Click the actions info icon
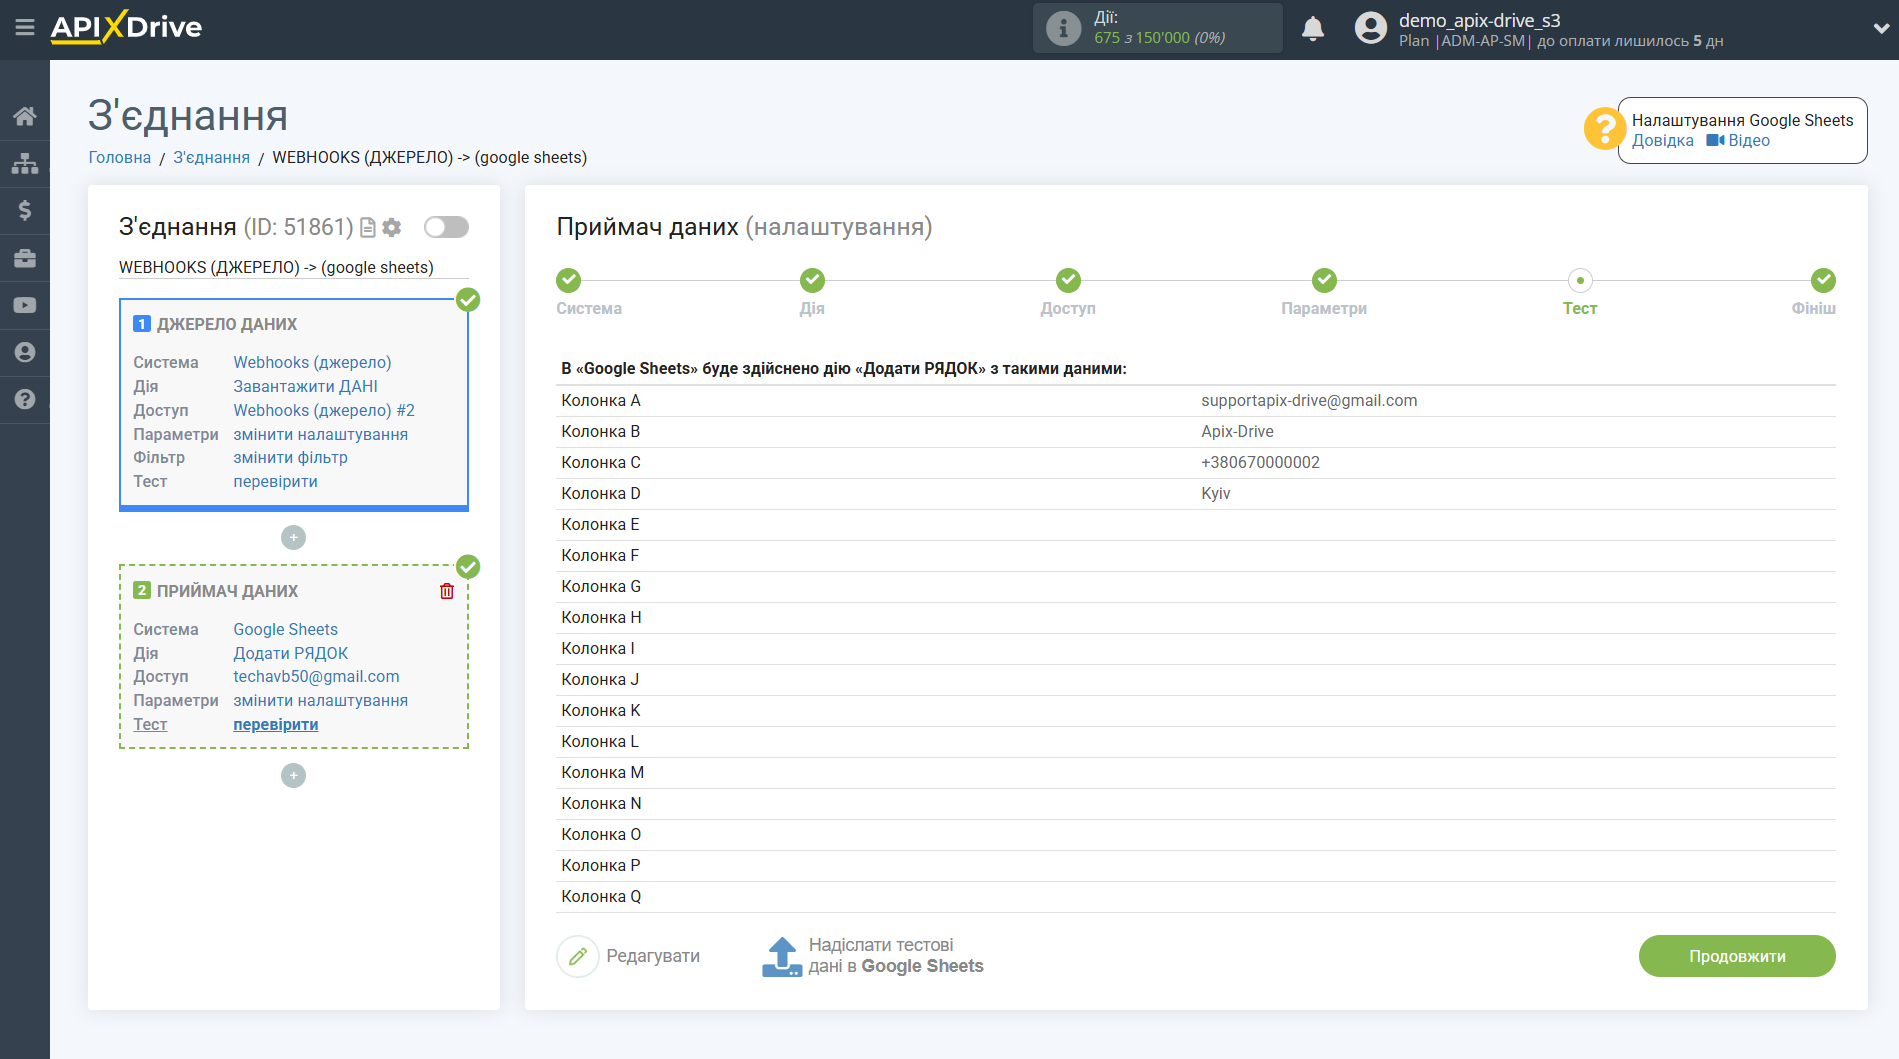Viewport: 1899px width, 1059px height. click(1063, 28)
